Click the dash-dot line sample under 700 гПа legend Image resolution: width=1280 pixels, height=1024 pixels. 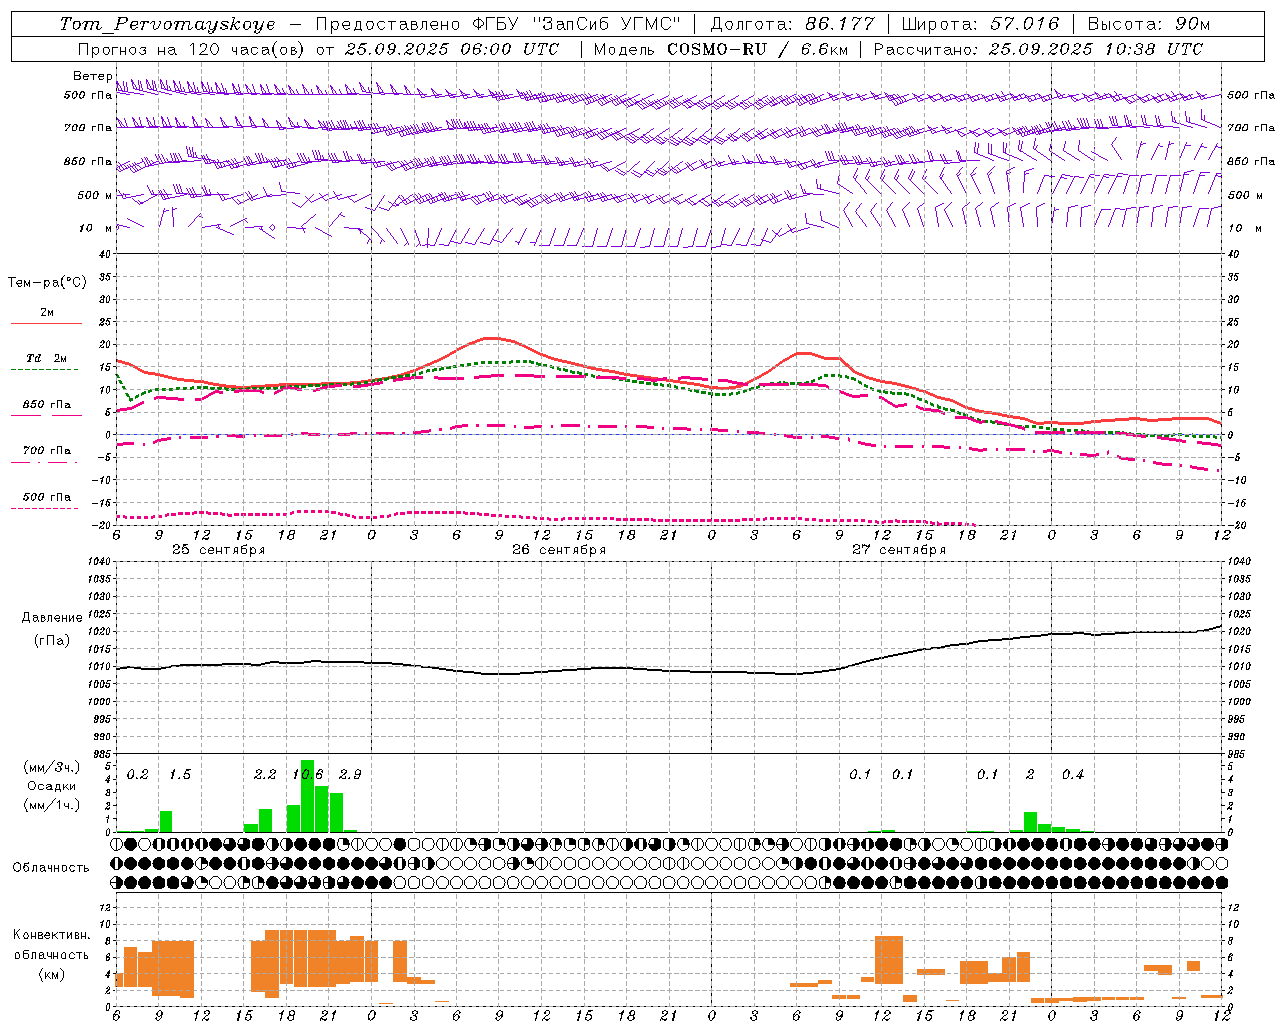pyautogui.click(x=47, y=462)
